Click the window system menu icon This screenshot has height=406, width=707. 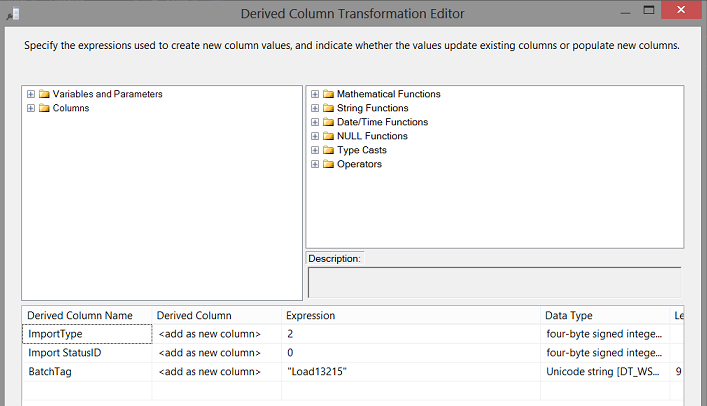point(13,14)
